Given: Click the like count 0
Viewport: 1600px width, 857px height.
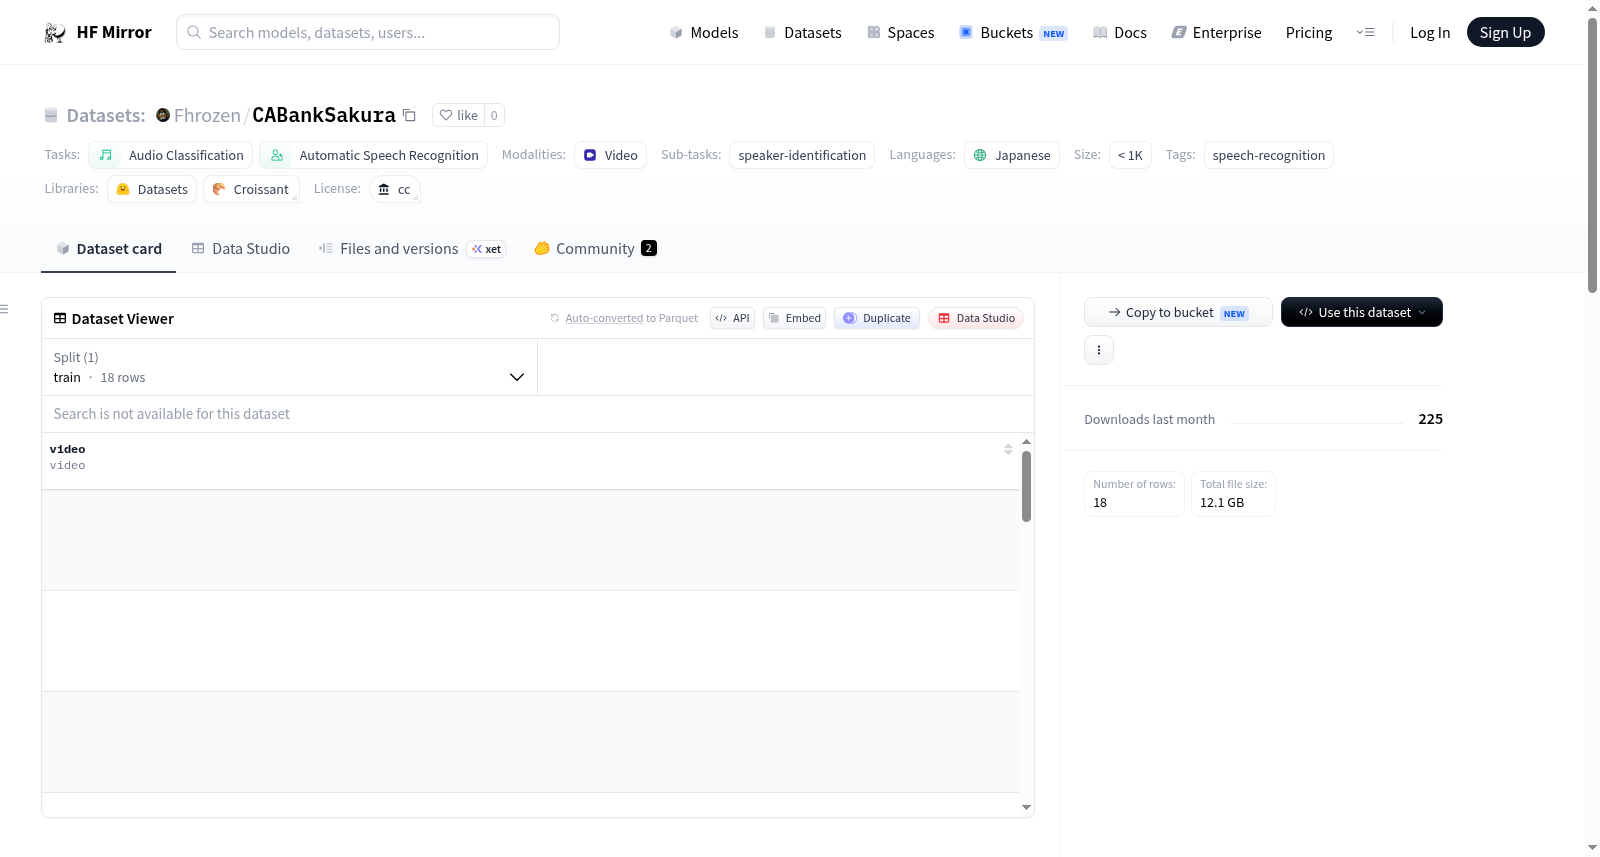Looking at the screenshot, I should pyautogui.click(x=494, y=115).
